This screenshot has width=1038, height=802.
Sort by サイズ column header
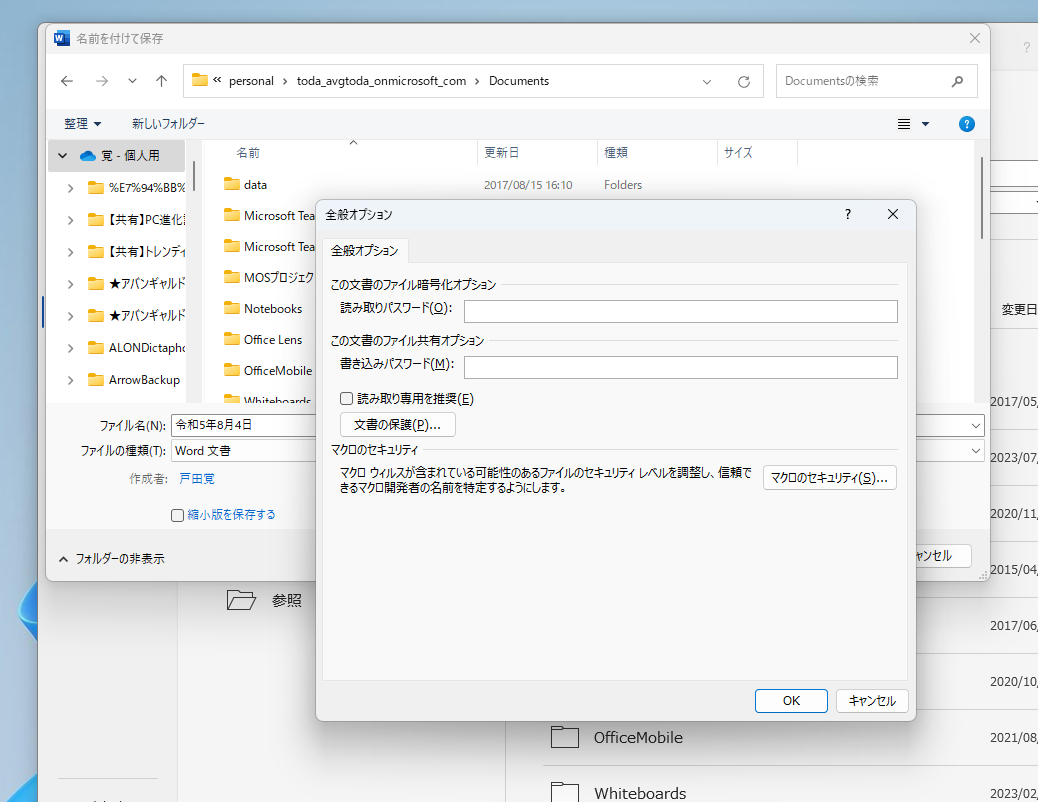(x=738, y=153)
